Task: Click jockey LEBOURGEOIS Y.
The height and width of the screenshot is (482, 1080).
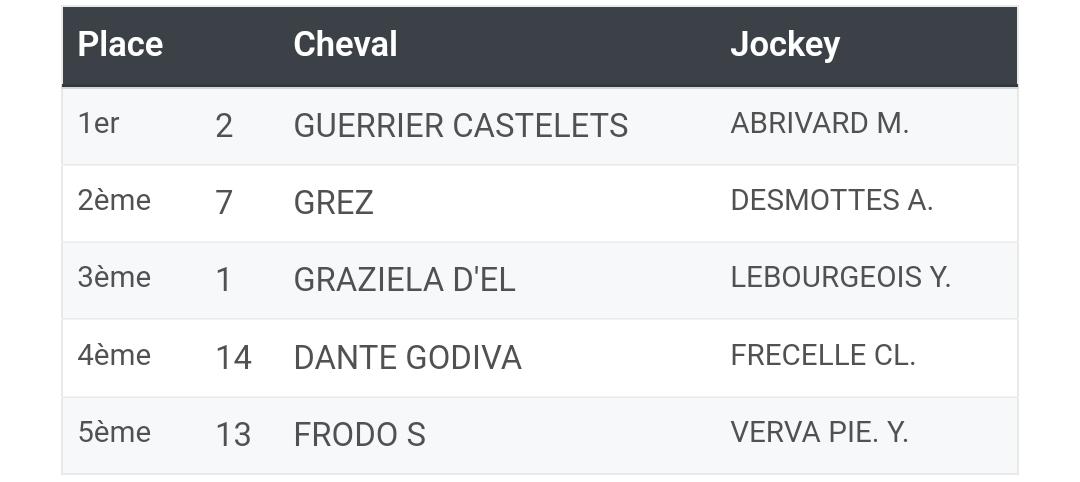Action: click(840, 277)
